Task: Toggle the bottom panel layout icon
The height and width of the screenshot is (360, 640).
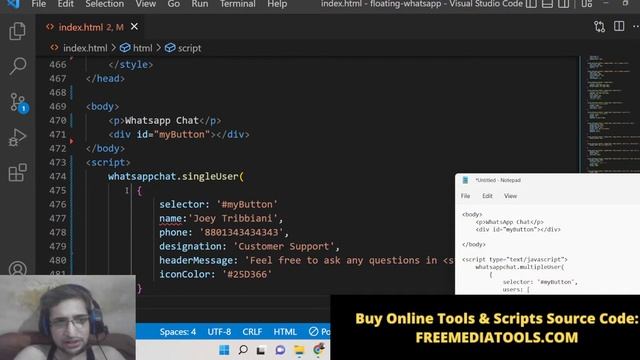Action: (547, 4)
